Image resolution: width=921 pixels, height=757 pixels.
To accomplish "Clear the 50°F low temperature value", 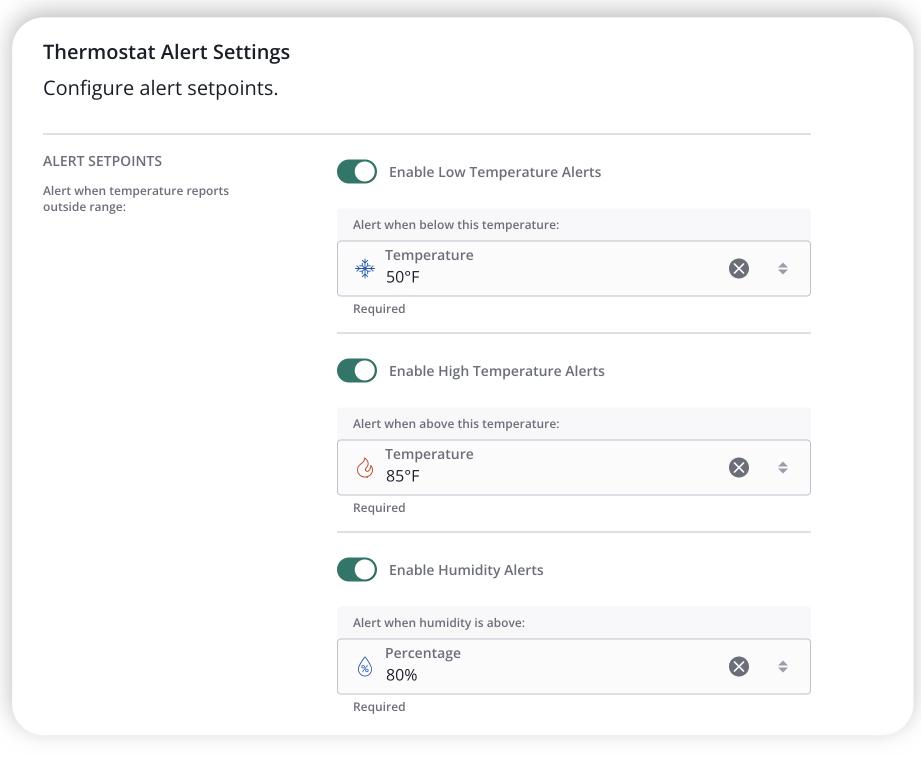I will pyautogui.click(x=739, y=268).
